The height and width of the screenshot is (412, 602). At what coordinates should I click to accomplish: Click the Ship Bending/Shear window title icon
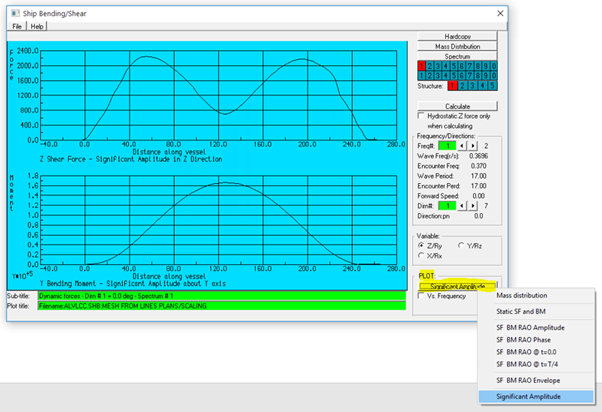pos(13,11)
